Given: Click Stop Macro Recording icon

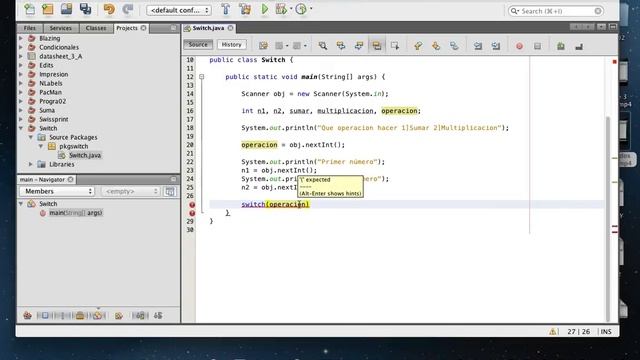Looking at the screenshot, I should point(537,46).
